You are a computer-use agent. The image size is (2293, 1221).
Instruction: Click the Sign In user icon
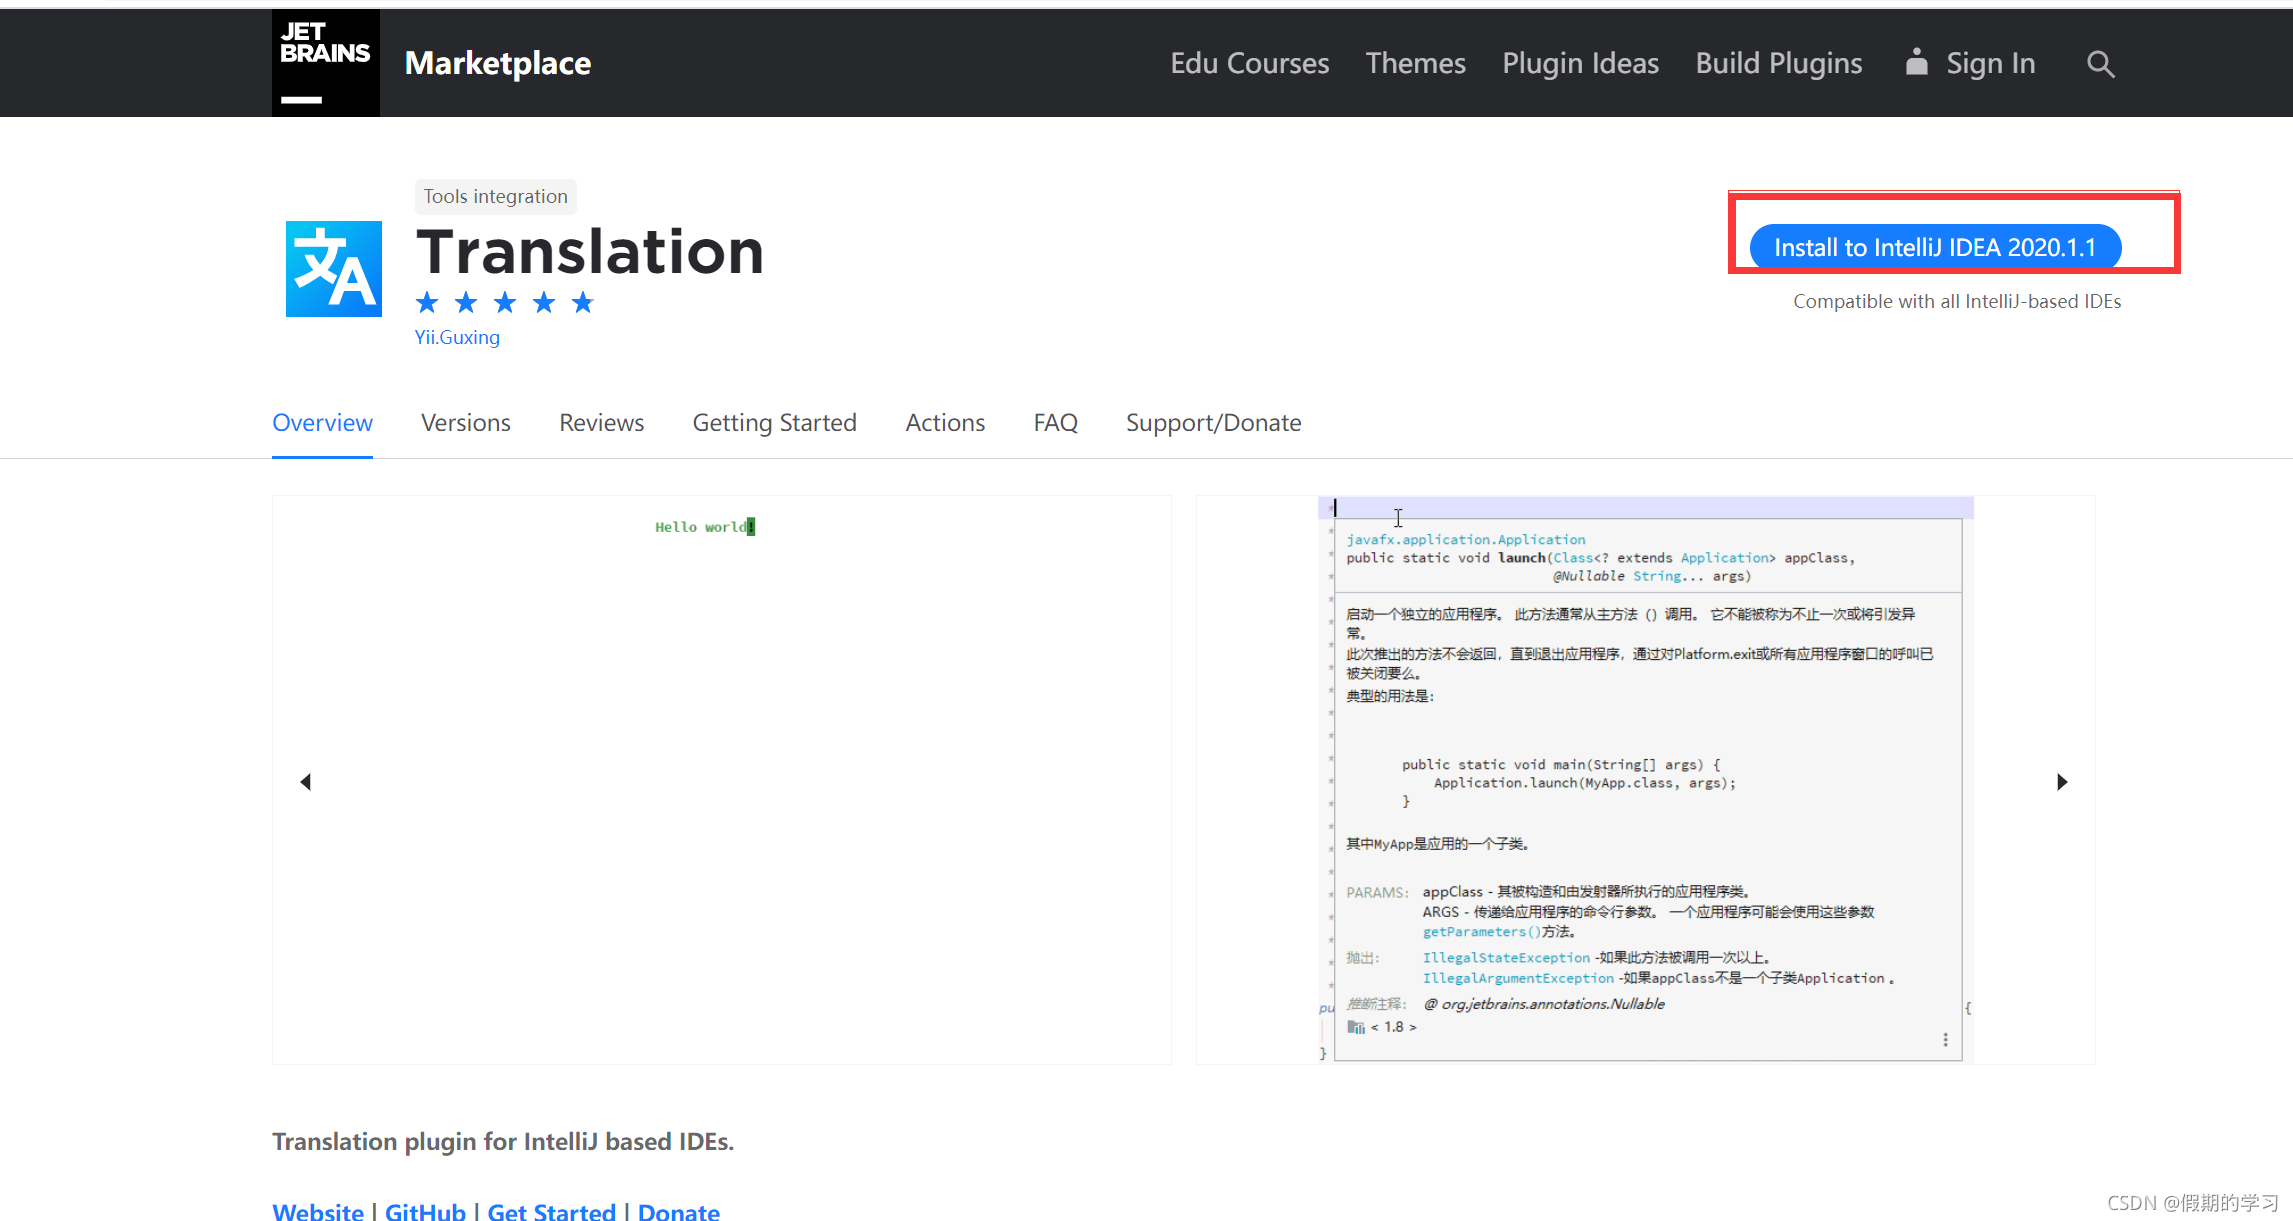1916,62
